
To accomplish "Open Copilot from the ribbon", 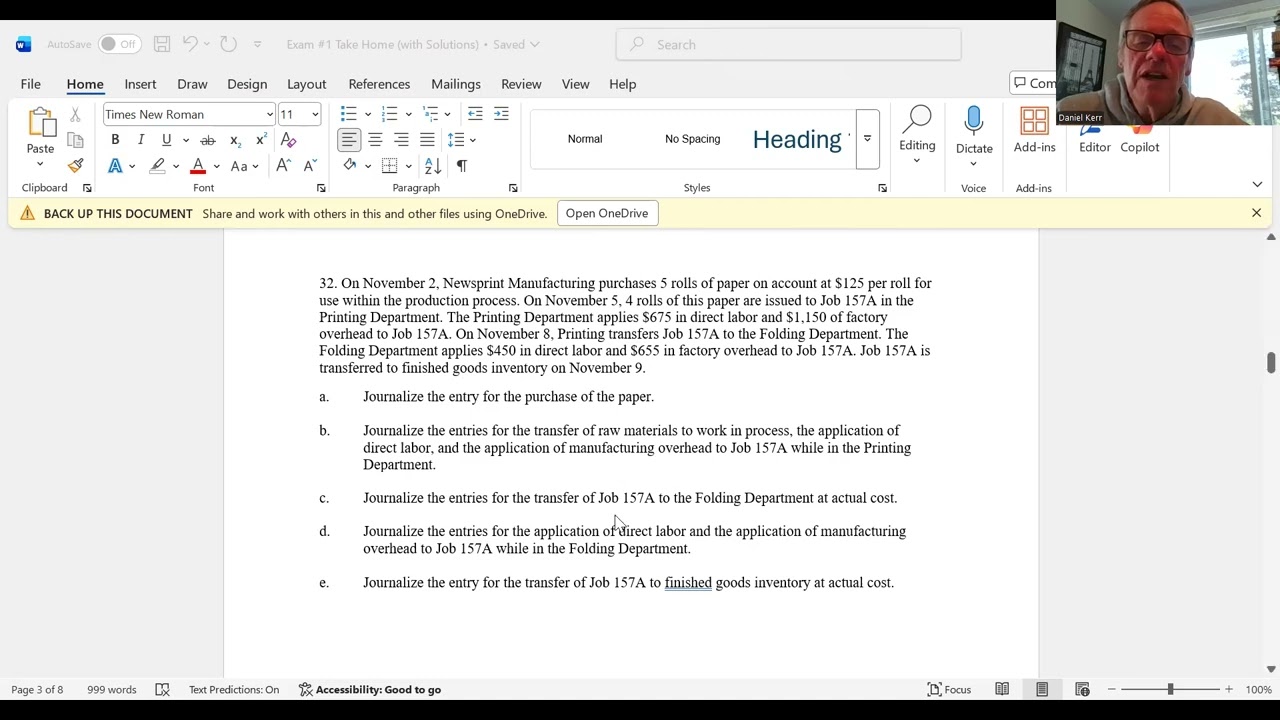I will point(1139,138).
